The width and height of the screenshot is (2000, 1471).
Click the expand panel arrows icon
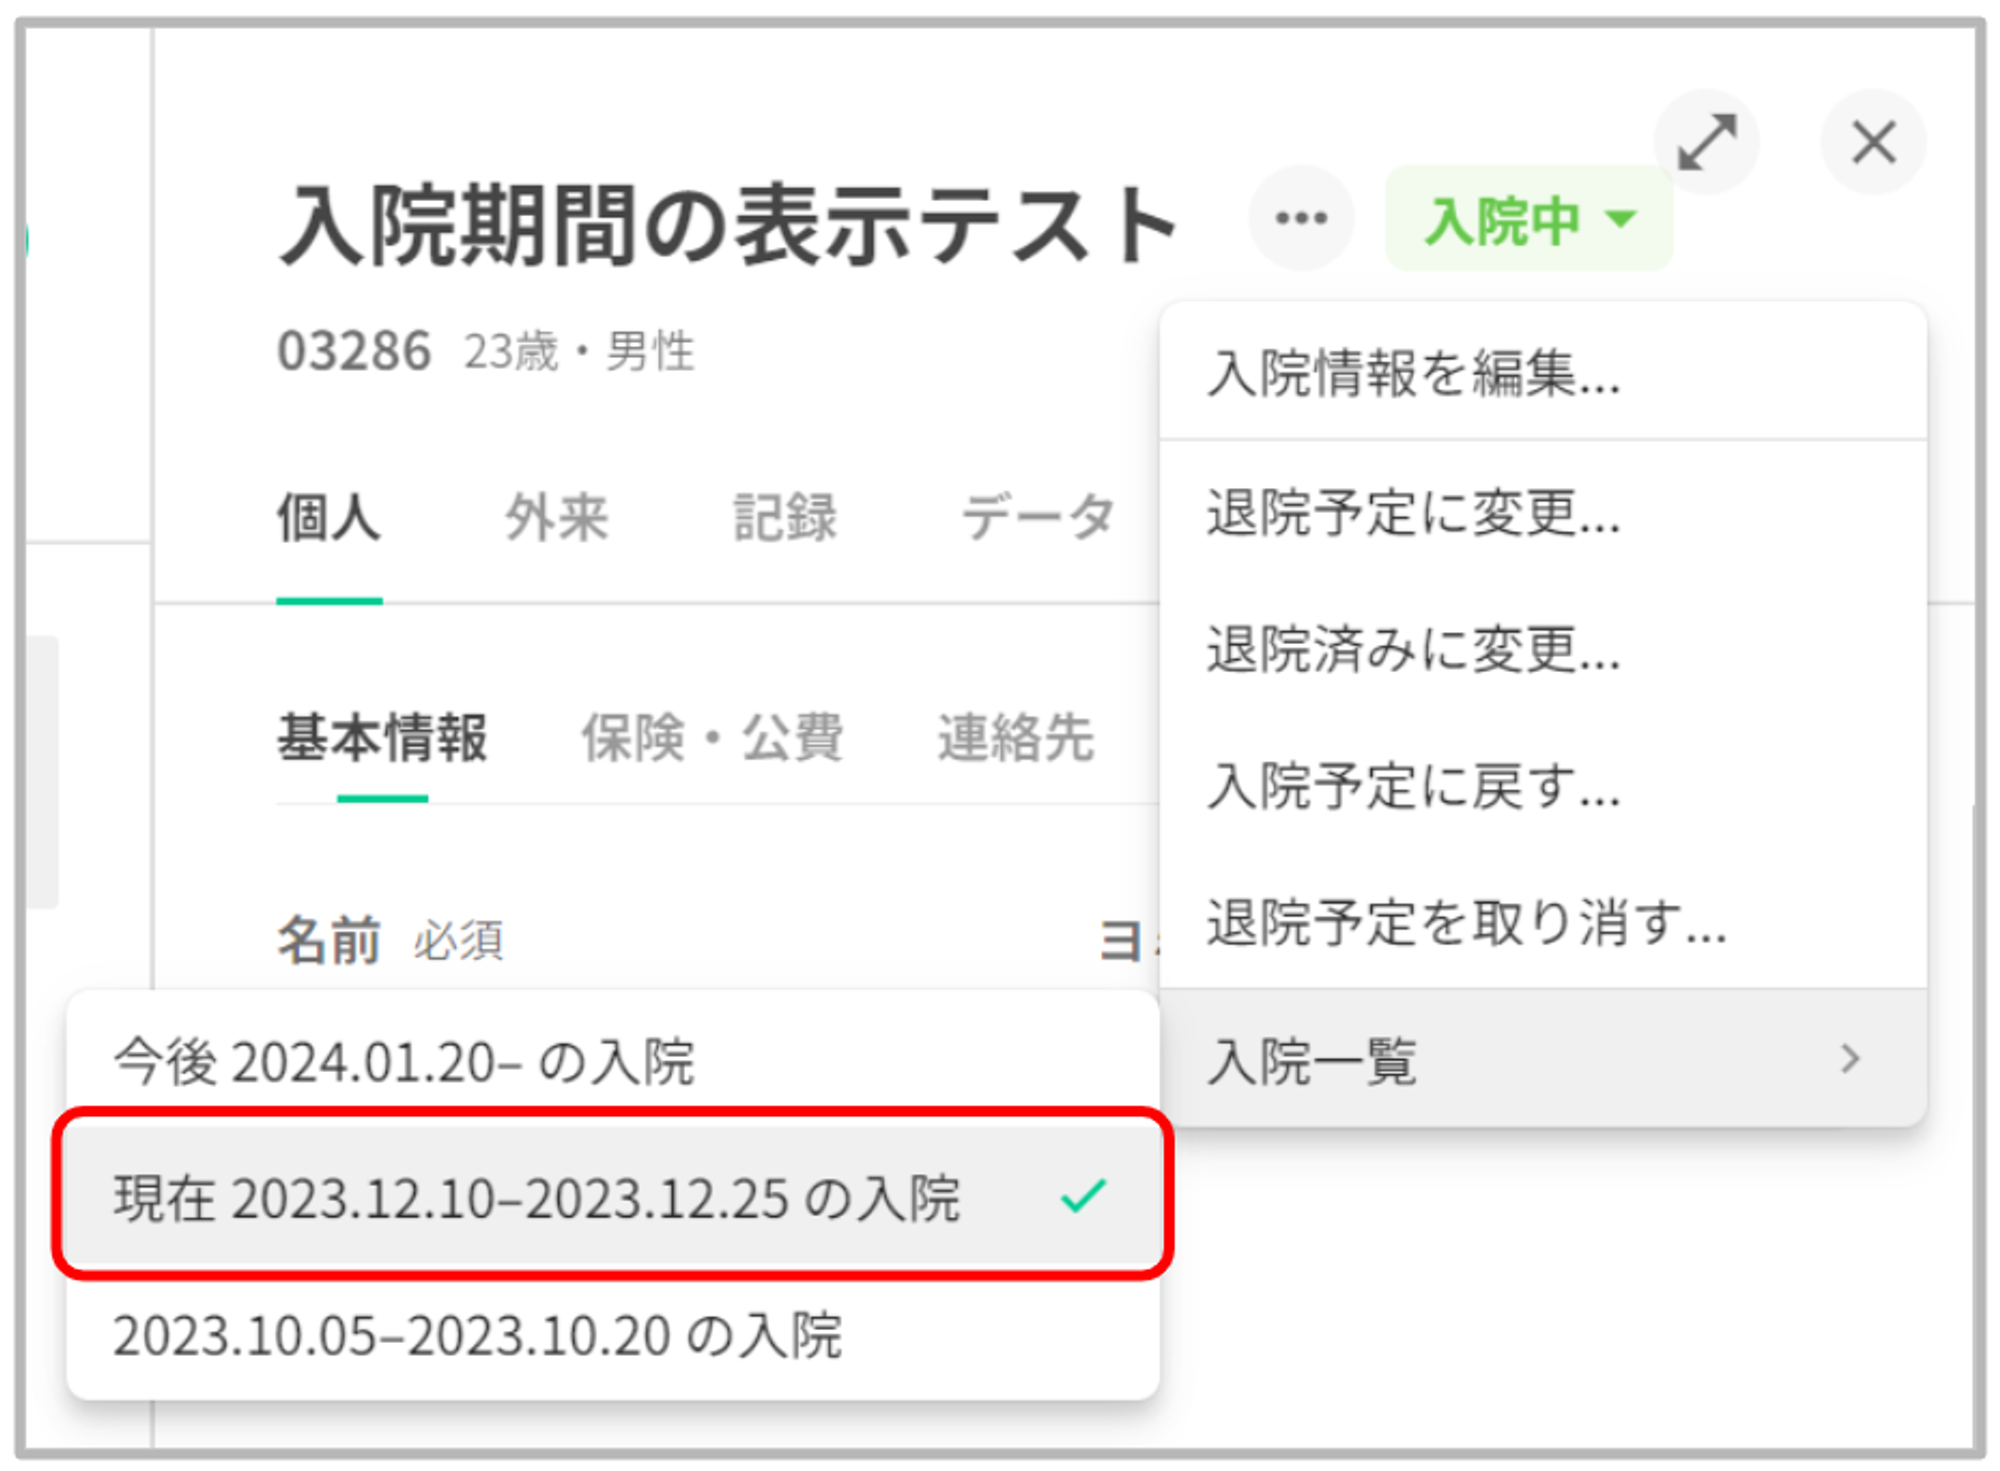click(1706, 142)
